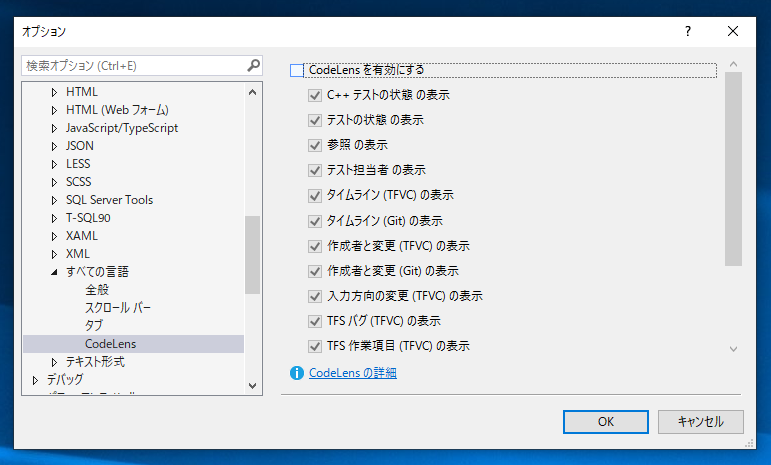
Task: Toggle 'タイムライン (TFVC) の表示' checkbox
Action: coord(315,196)
